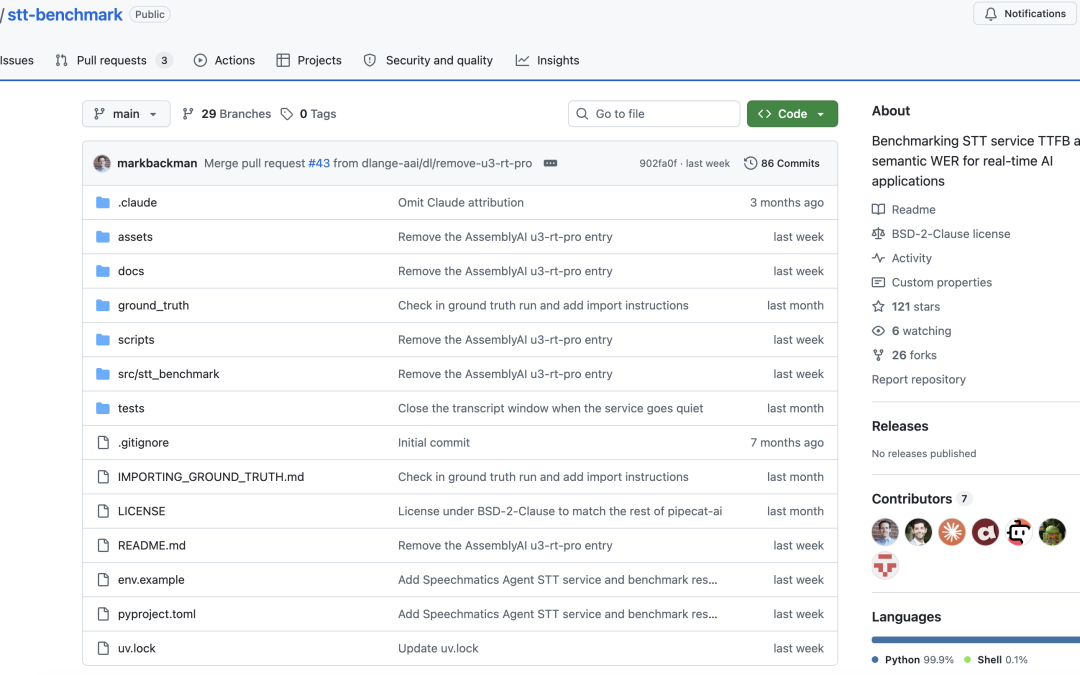Expand commit message ellipsis button
This screenshot has height=675, width=1080.
tap(550, 163)
